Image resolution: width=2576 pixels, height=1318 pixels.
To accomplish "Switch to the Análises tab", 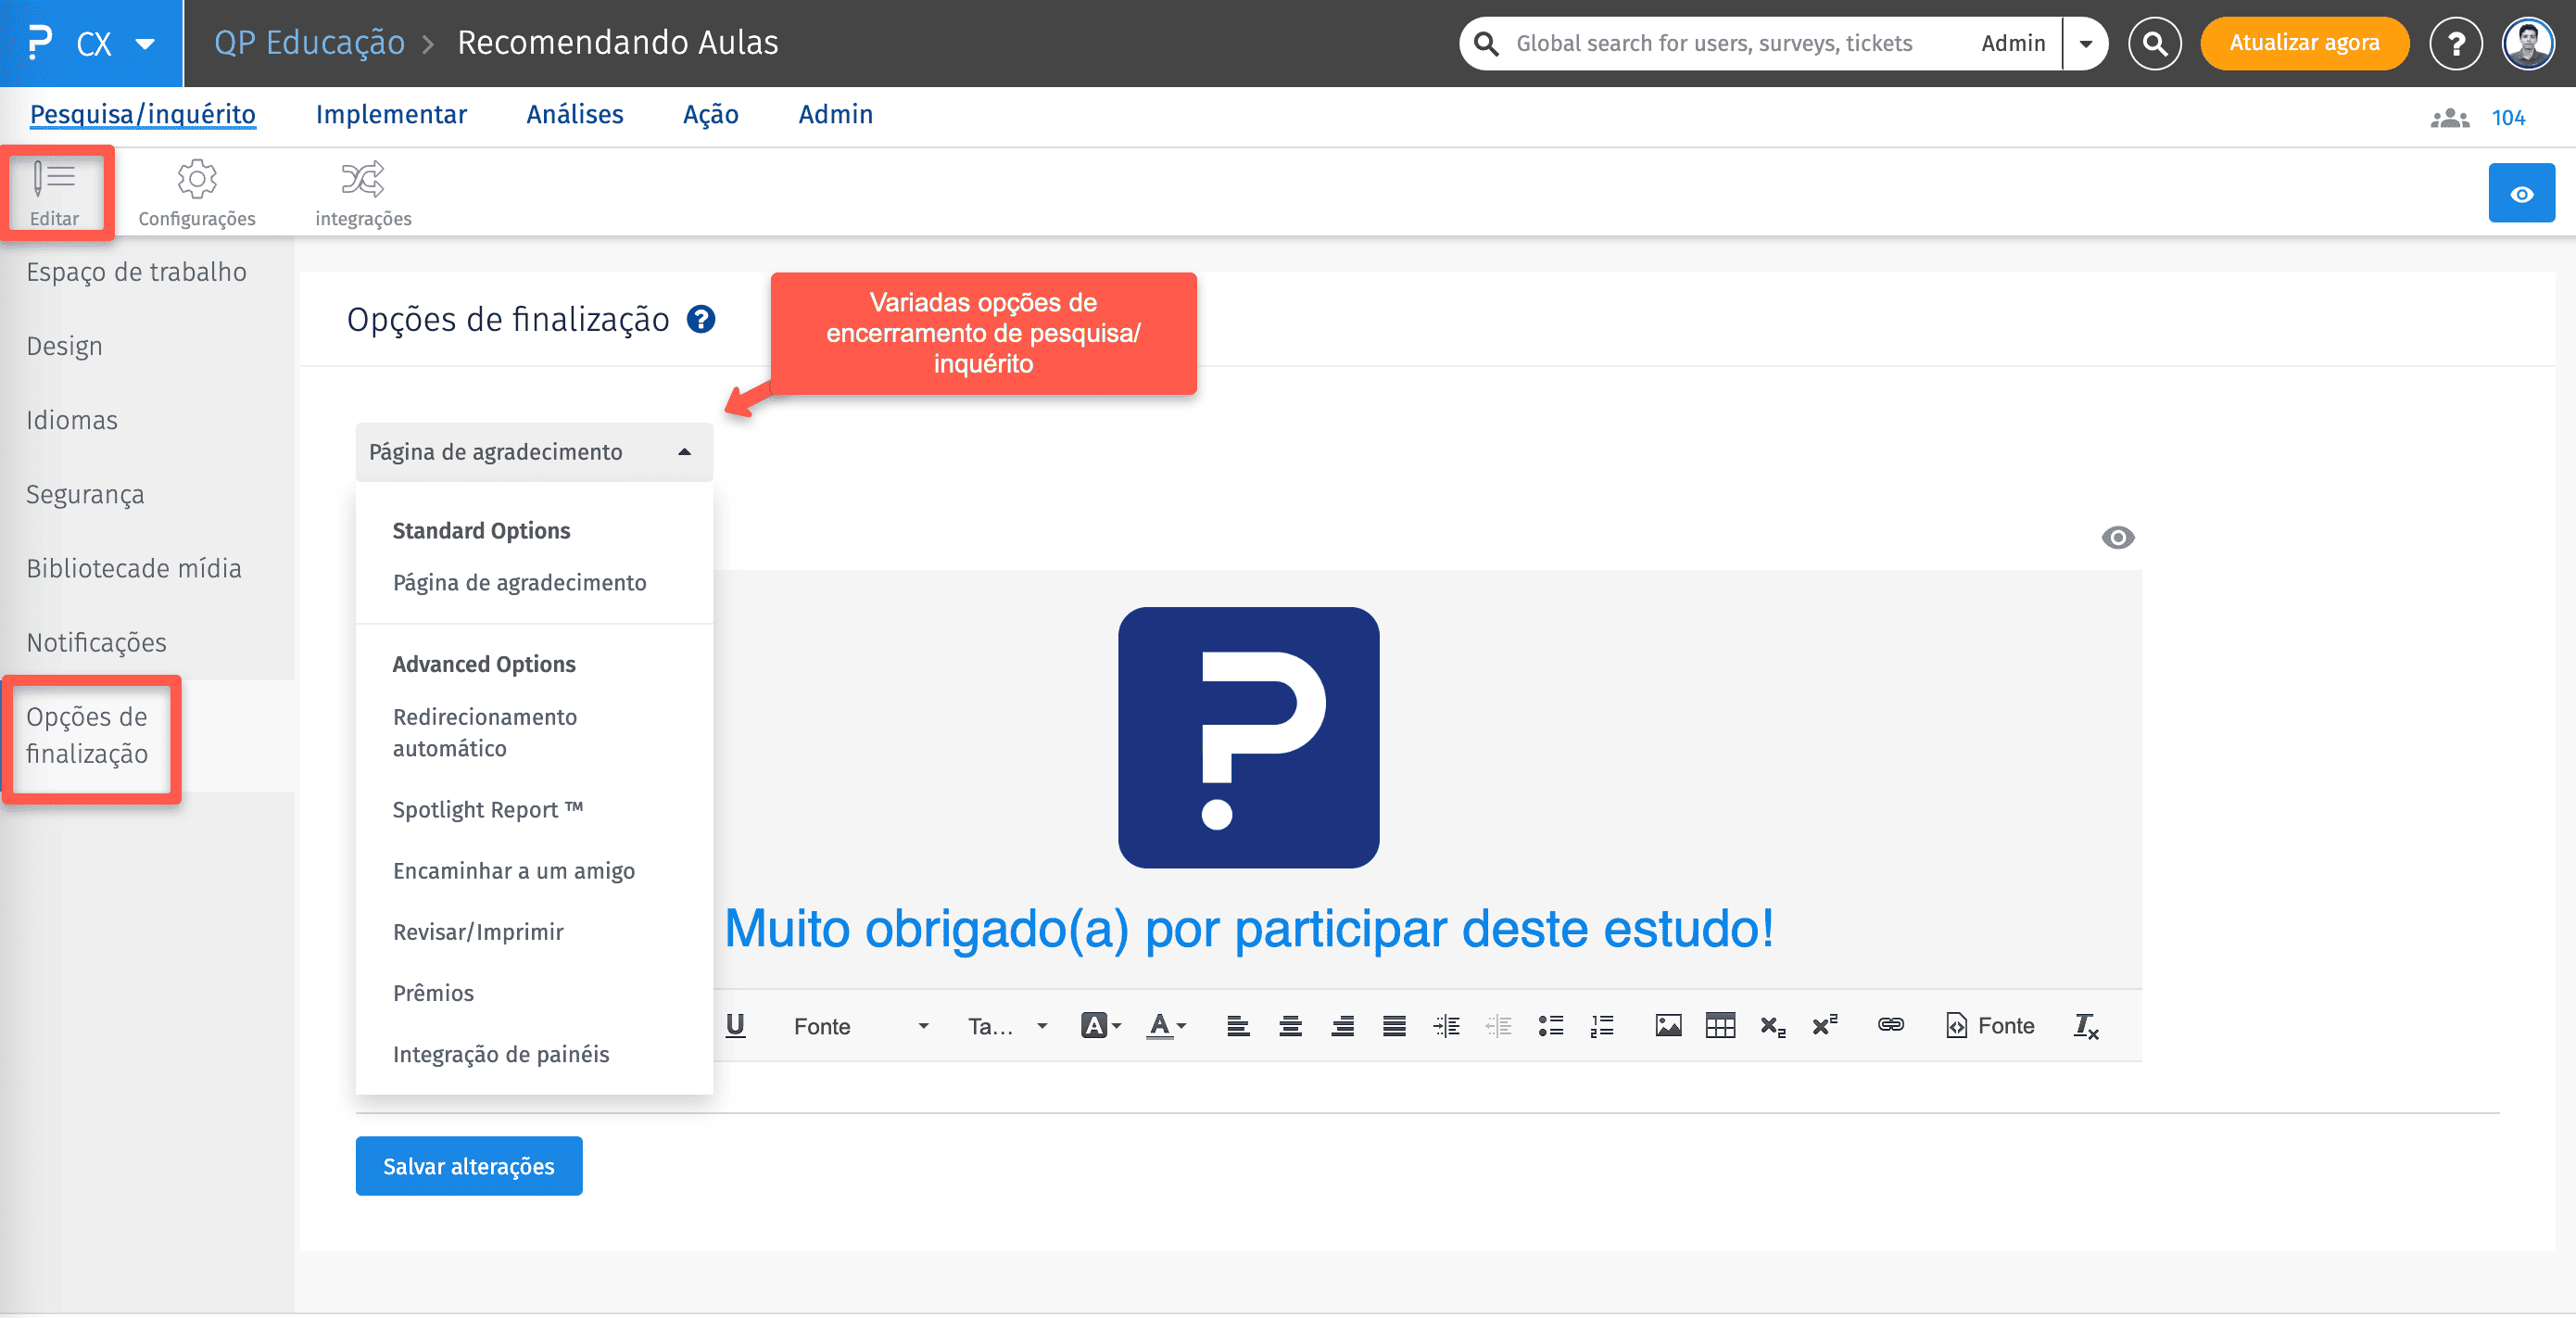I will 574,115.
